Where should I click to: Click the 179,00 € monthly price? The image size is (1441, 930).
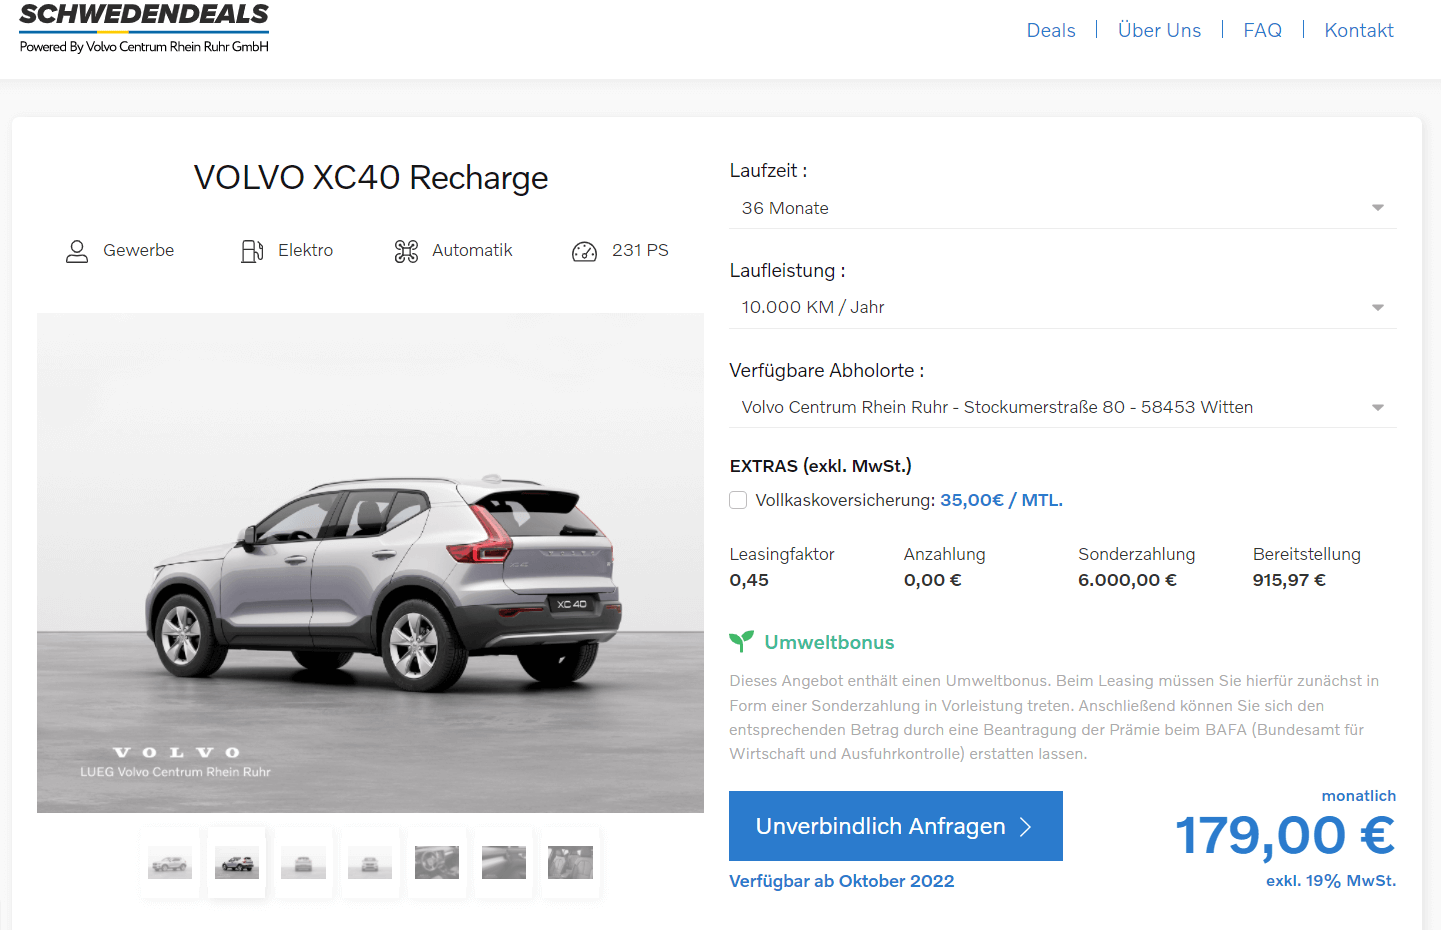[x=1285, y=835]
